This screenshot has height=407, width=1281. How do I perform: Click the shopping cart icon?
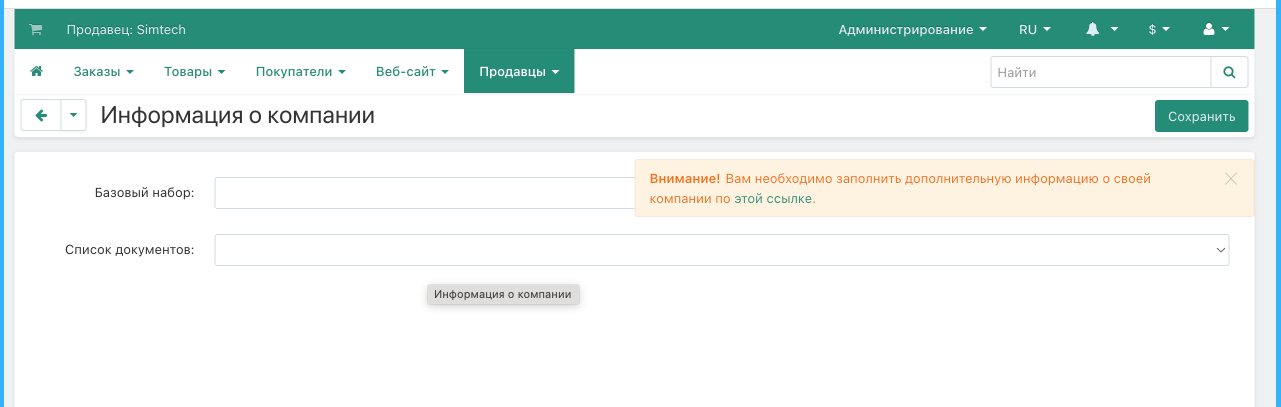(36, 30)
